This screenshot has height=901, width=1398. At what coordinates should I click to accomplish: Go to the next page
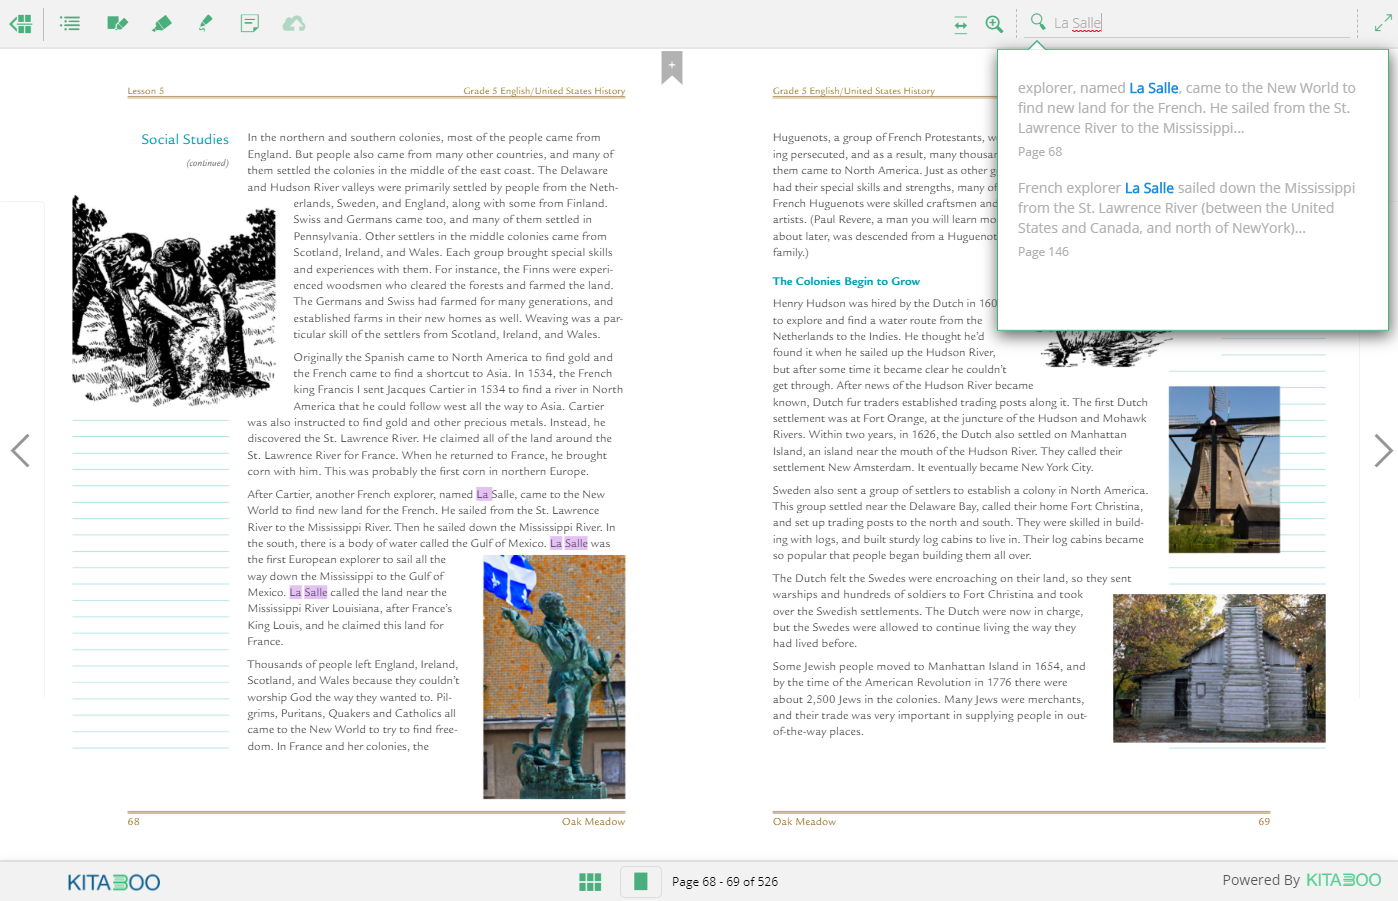(x=1383, y=450)
